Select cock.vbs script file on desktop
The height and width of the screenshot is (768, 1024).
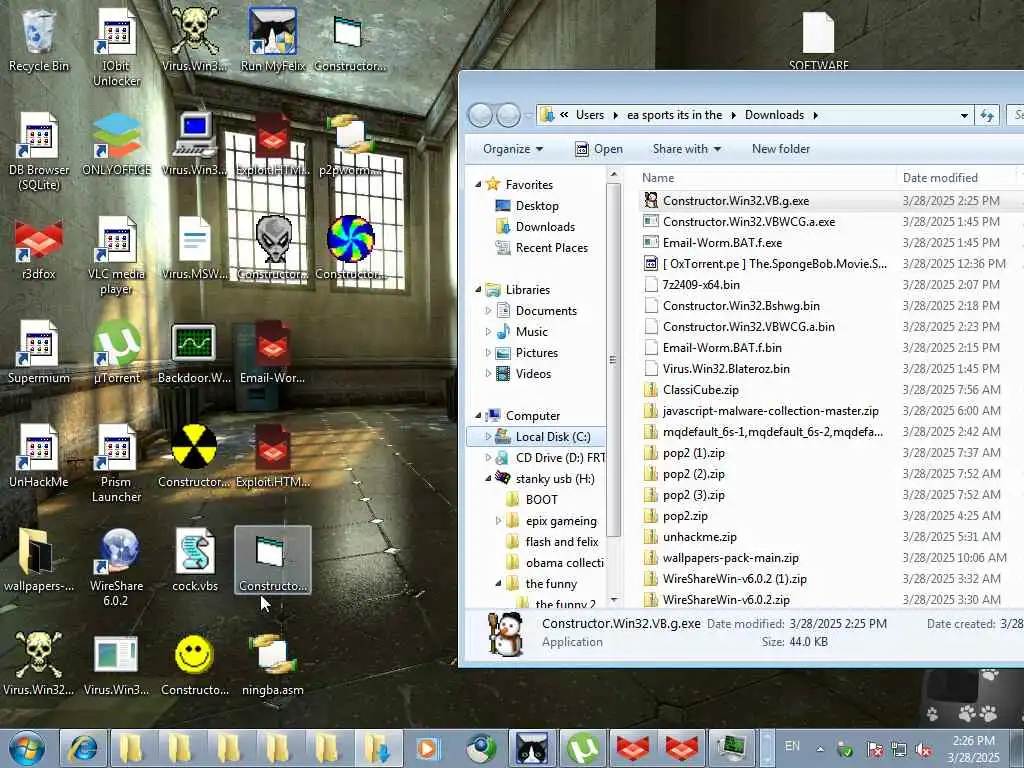pos(195,560)
